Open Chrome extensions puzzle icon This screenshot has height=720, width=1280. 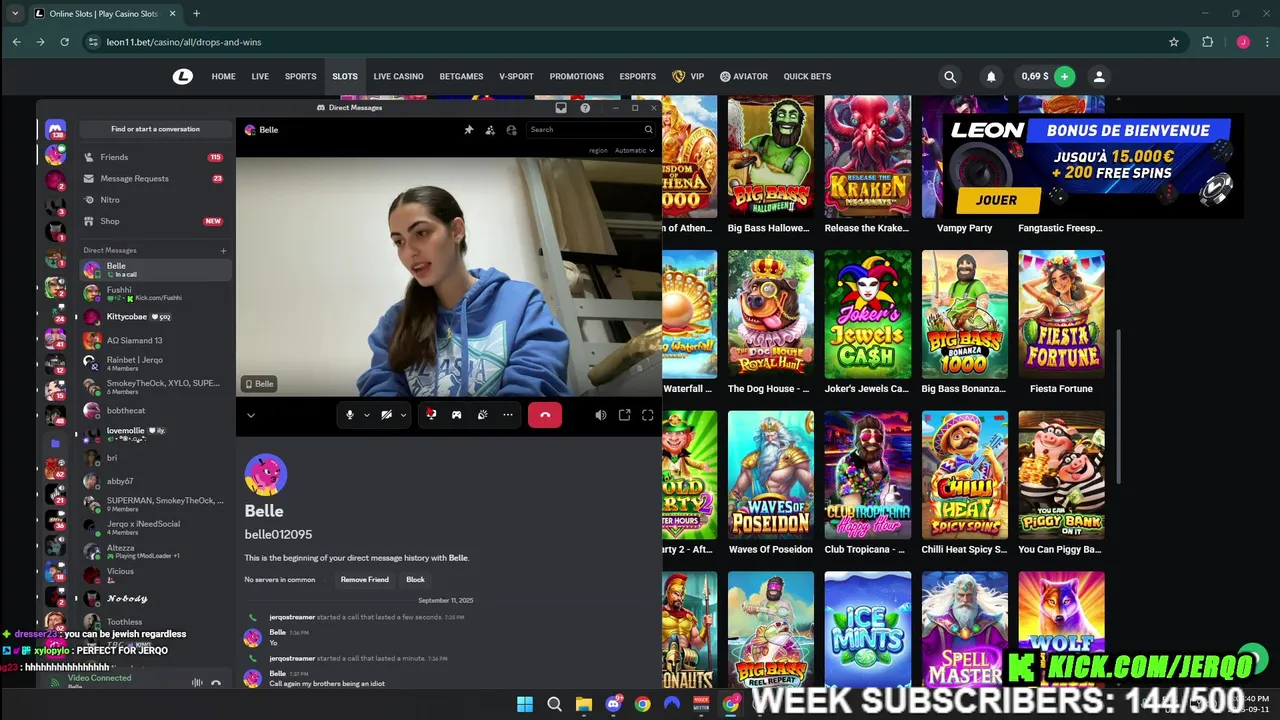[1207, 42]
